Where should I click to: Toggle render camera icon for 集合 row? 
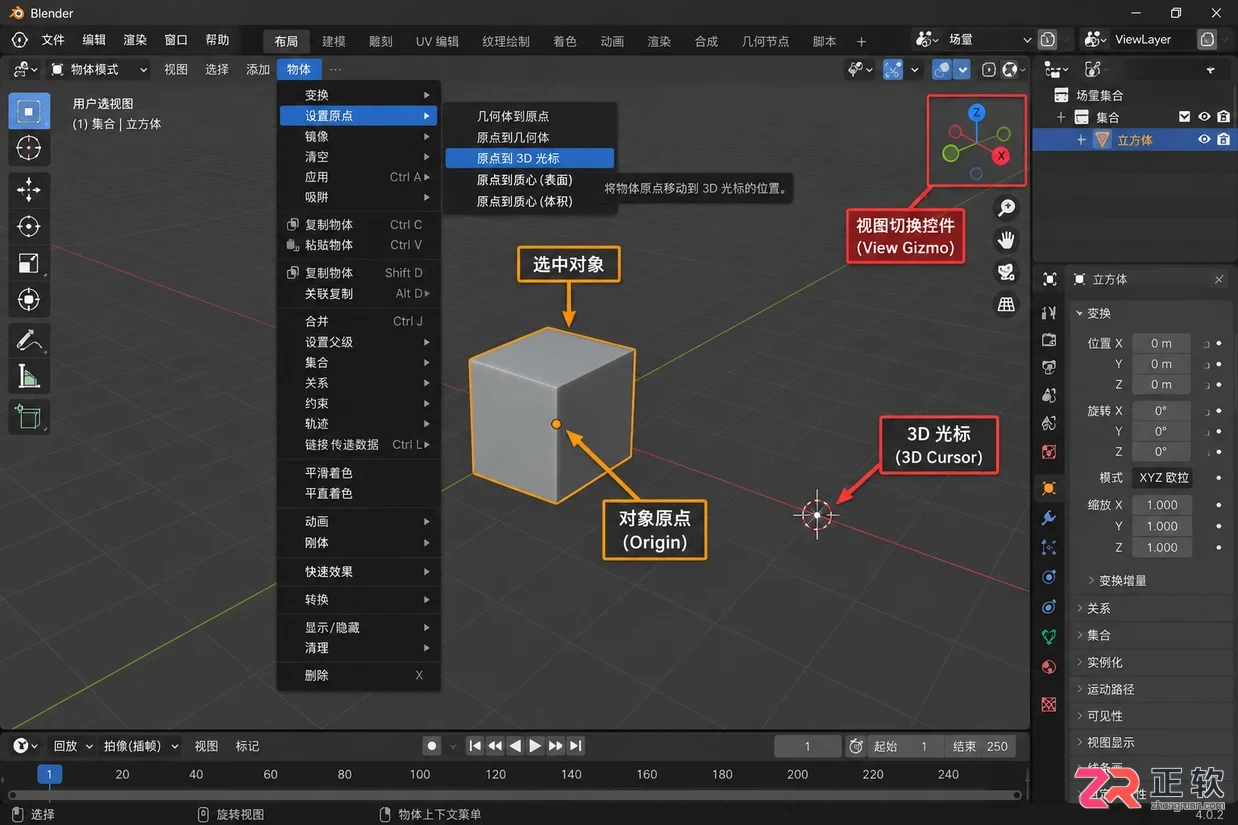tap(1223, 117)
